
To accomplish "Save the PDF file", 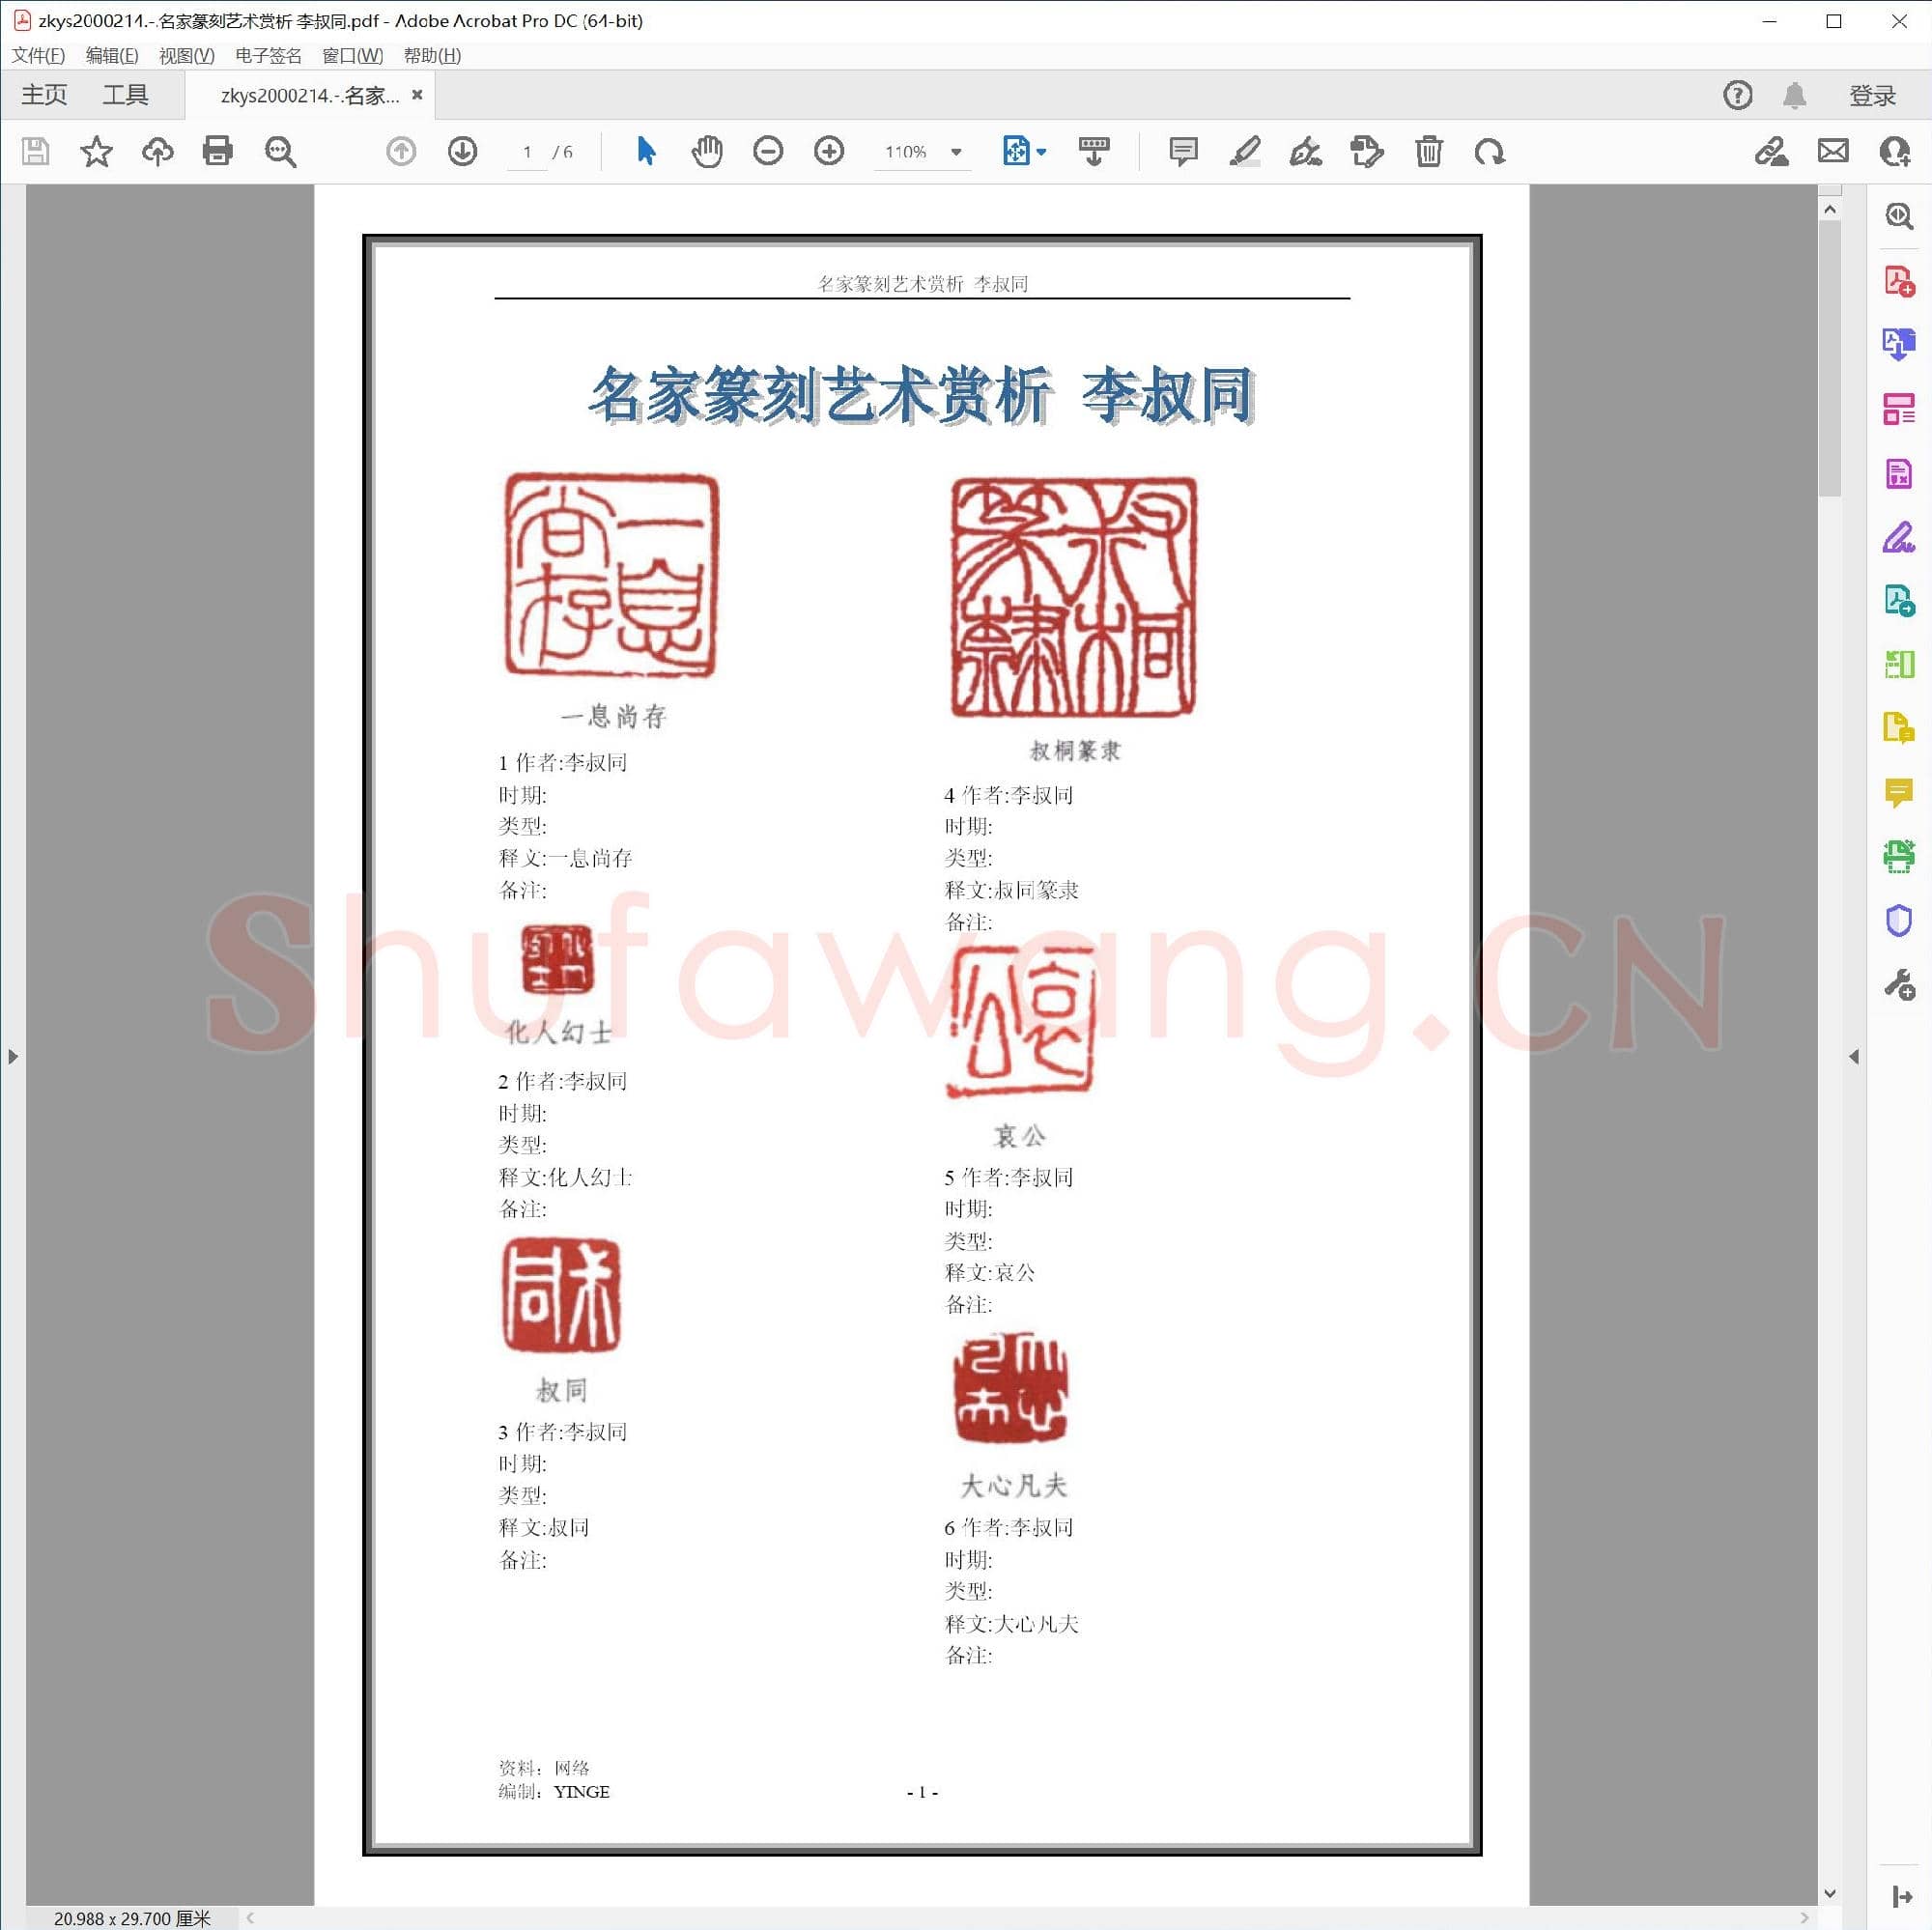I will click(36, 152).
